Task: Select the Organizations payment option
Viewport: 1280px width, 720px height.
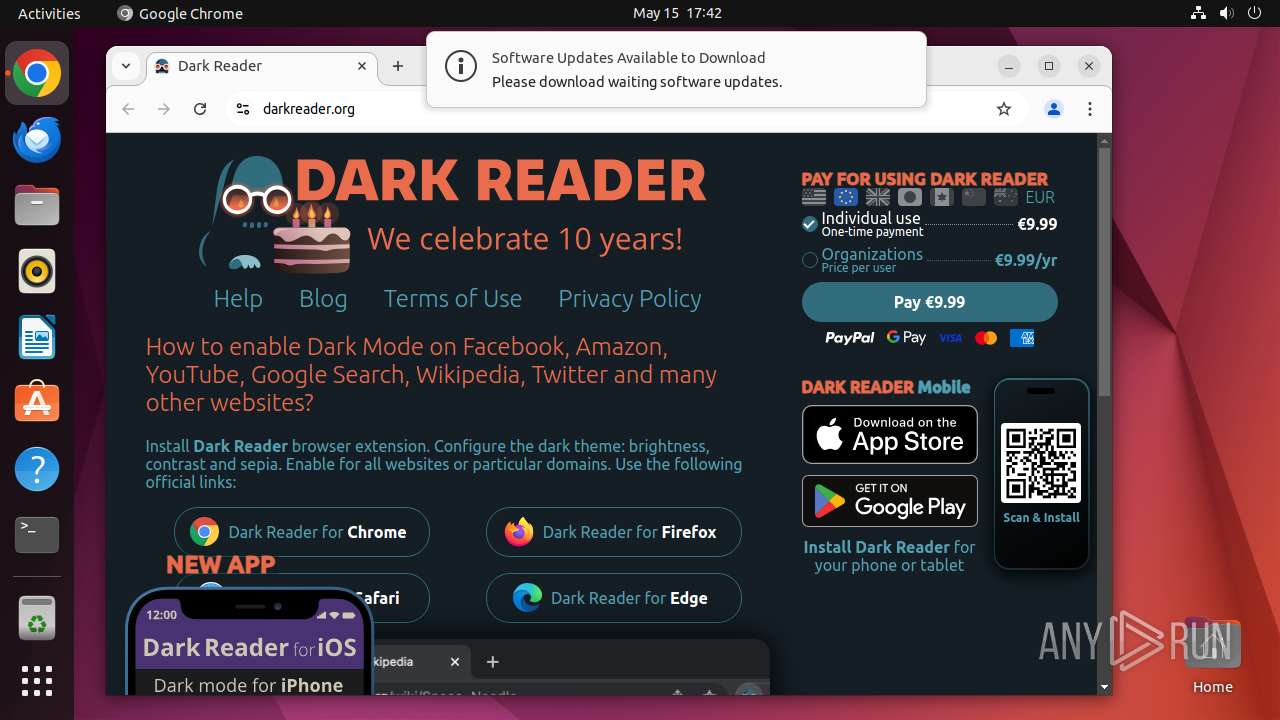Action: coord(929,260)
